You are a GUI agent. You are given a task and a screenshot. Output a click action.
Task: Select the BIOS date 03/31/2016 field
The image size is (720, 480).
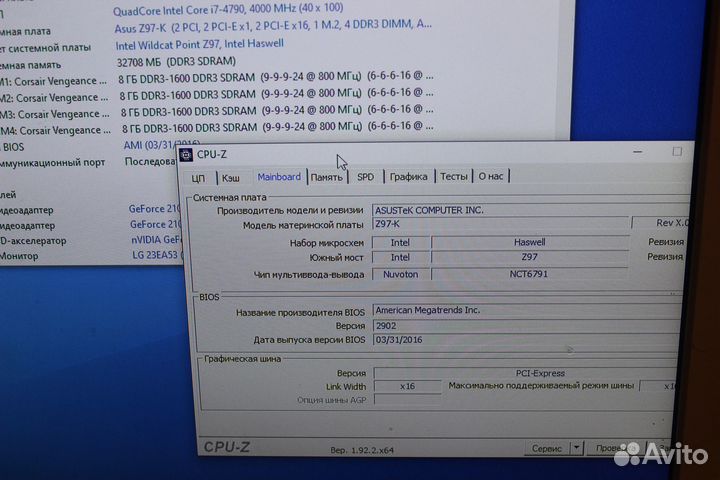coord(528,340)
